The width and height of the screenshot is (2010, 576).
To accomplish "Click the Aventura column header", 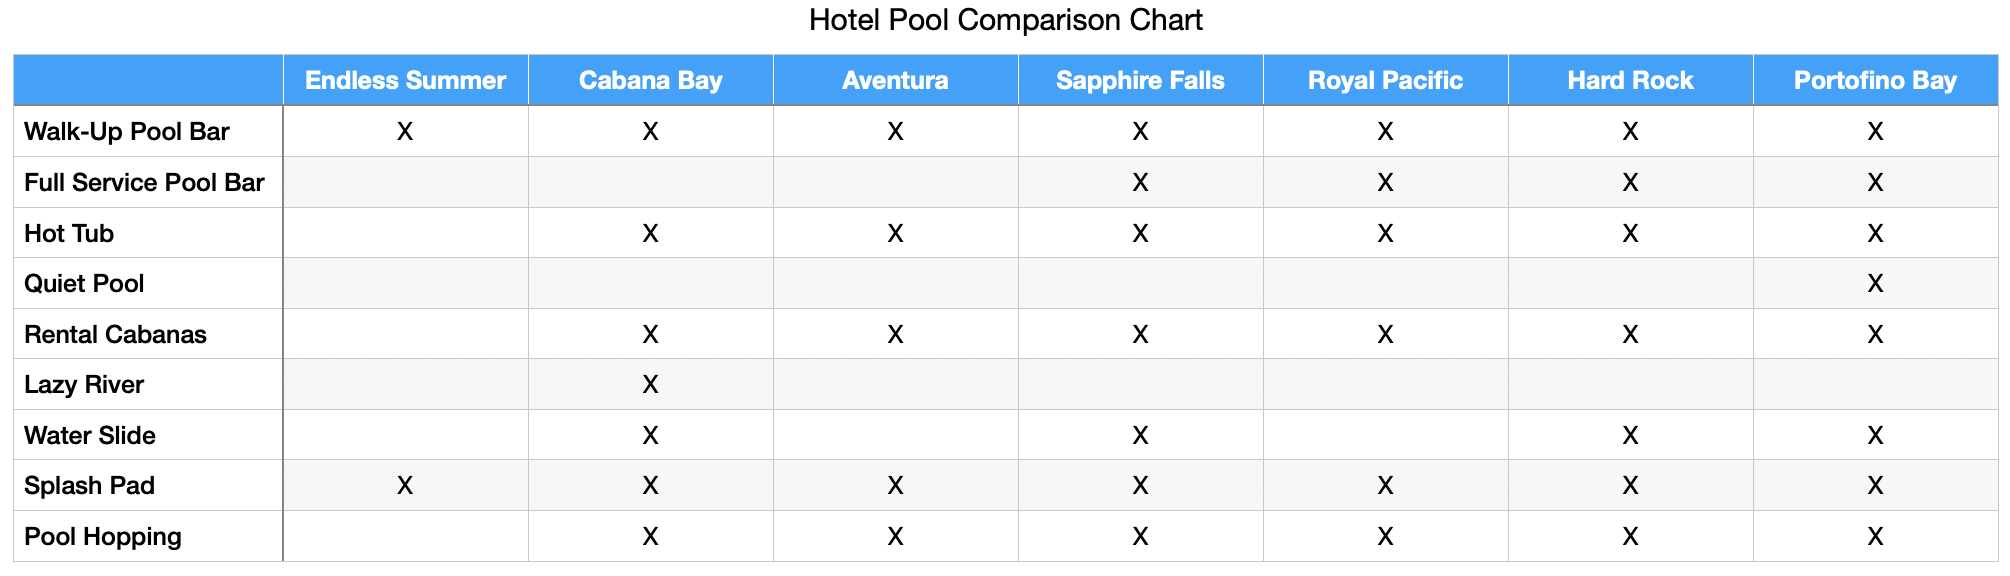I will click(895, 80).
